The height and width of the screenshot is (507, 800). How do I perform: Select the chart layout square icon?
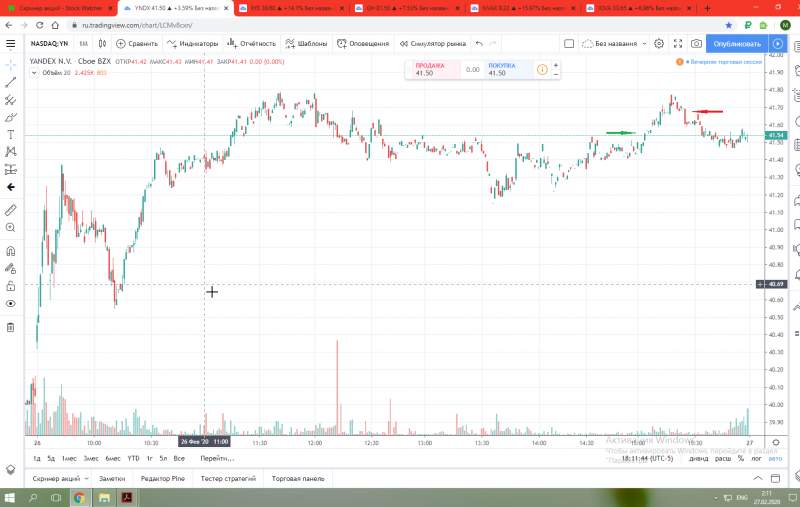(x=569, y=44)
